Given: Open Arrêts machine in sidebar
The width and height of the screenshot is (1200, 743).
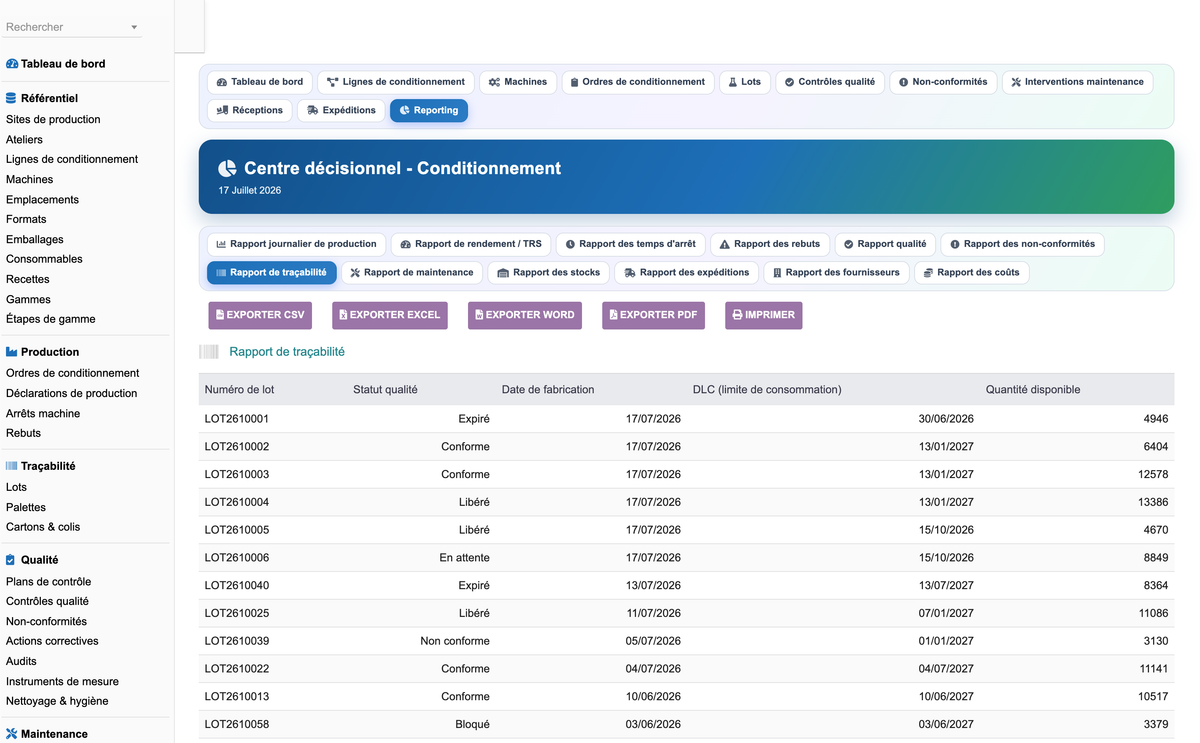Looking at the screenshot, I should tap(43, 413).
